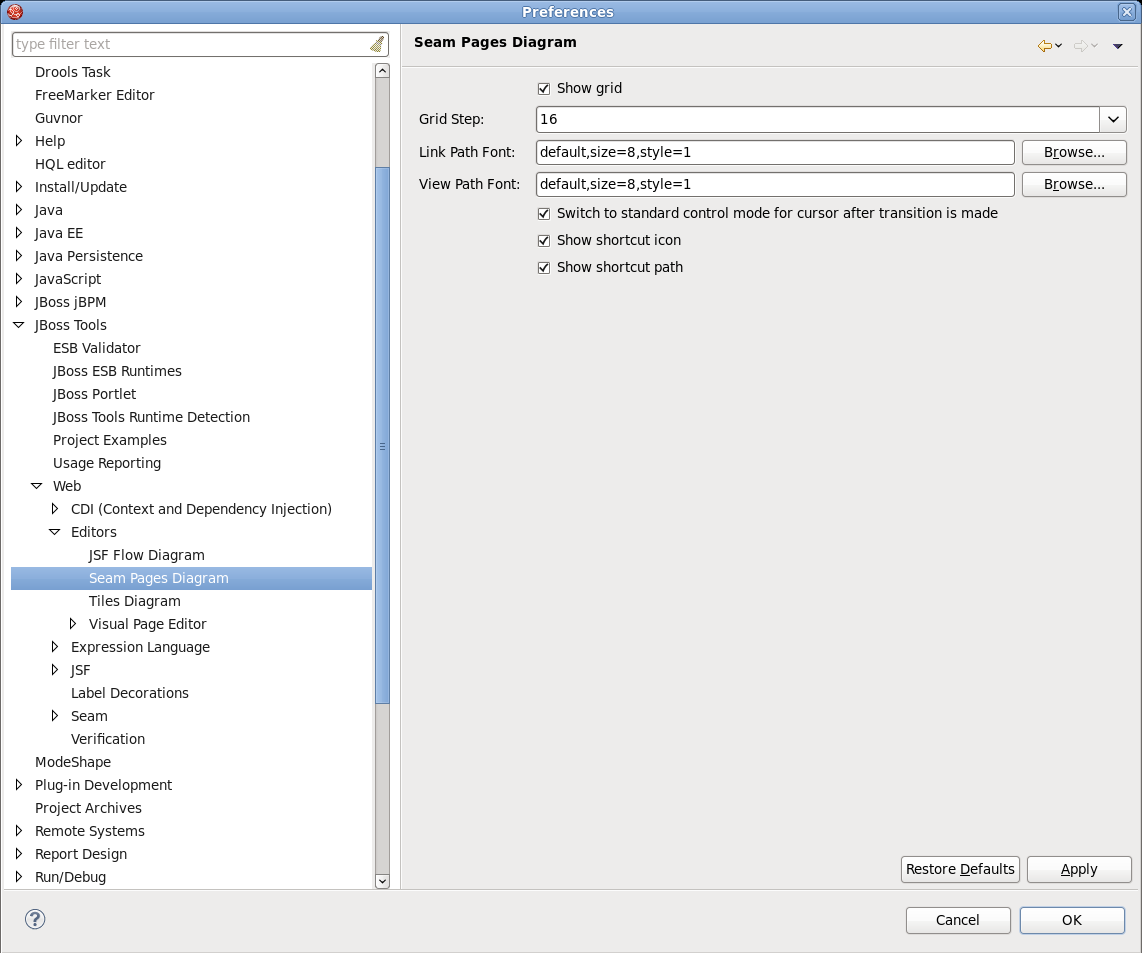Image resolution: width=1142 pixels, height=954 pixels.
Task: Click the grayed forward navigation arrow
Action: pos(1080,45)
